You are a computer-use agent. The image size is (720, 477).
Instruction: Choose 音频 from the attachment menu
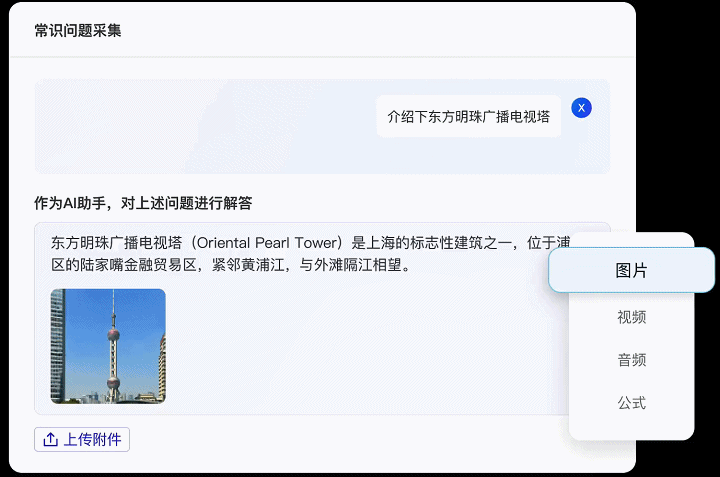631,359
